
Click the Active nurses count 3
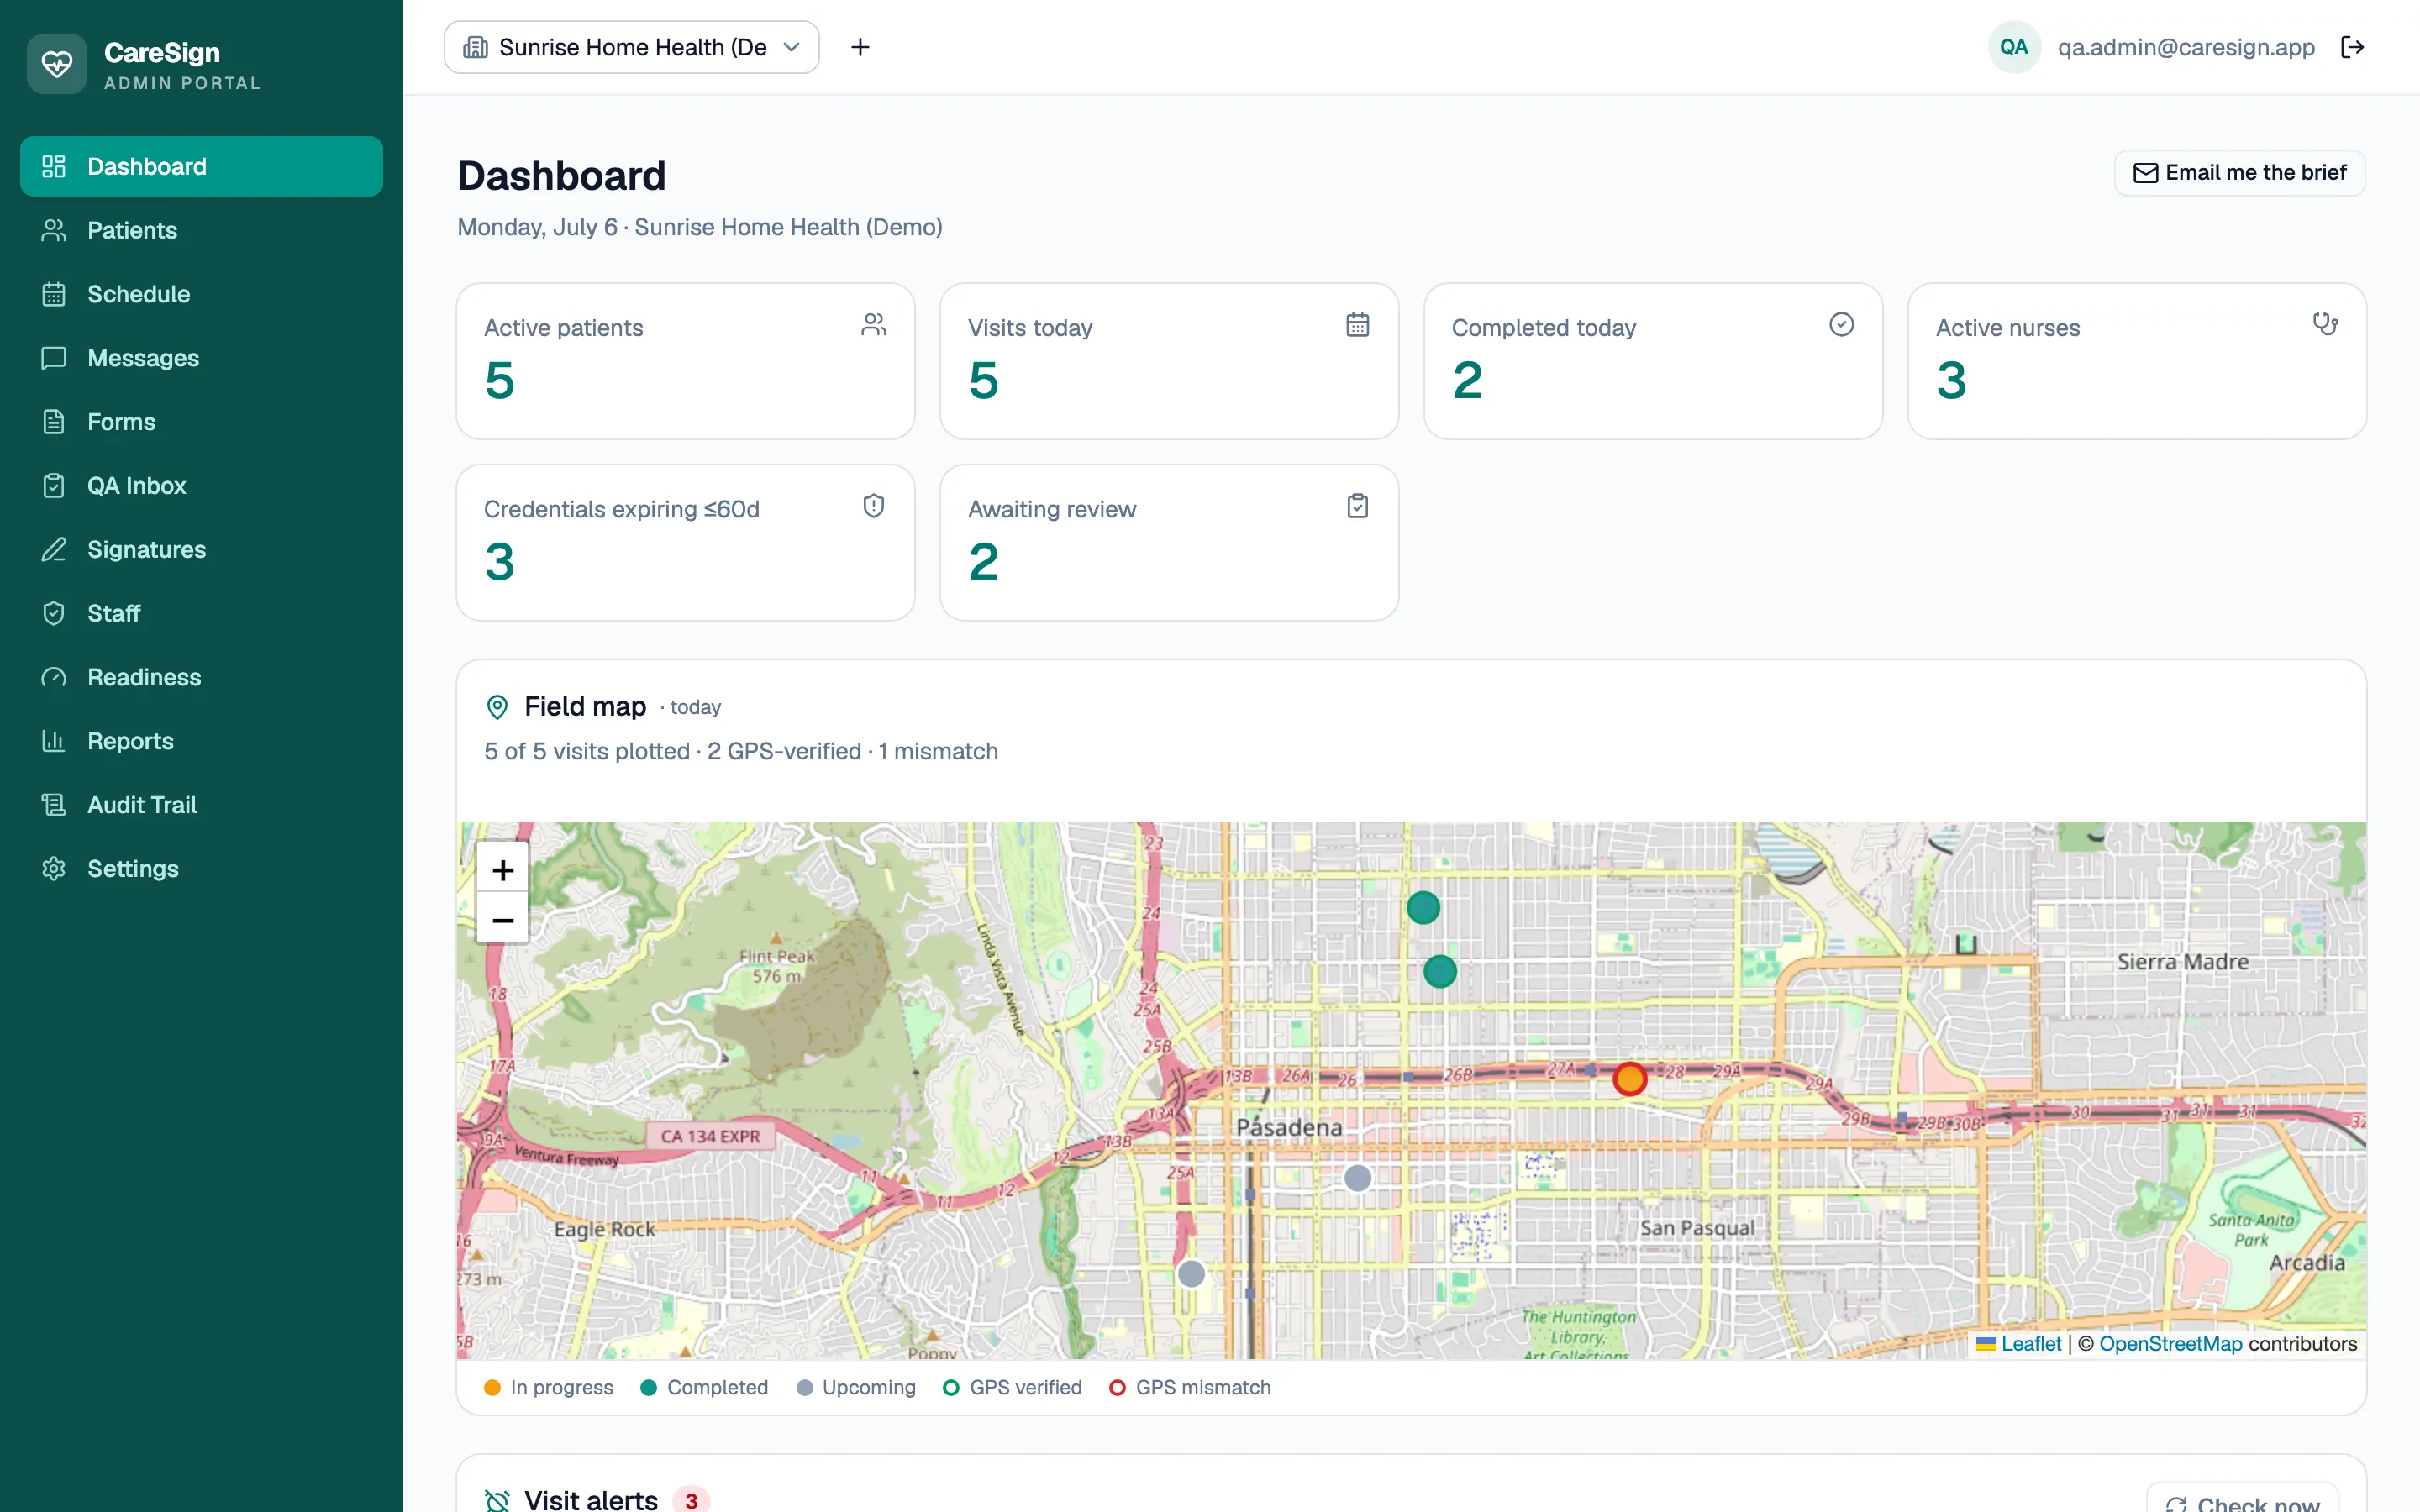1952,381
